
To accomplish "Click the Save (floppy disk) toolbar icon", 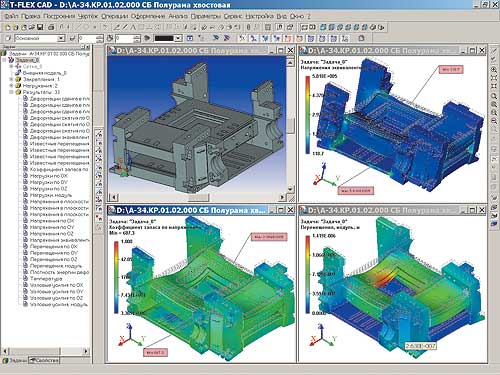I will click(40, 27).
